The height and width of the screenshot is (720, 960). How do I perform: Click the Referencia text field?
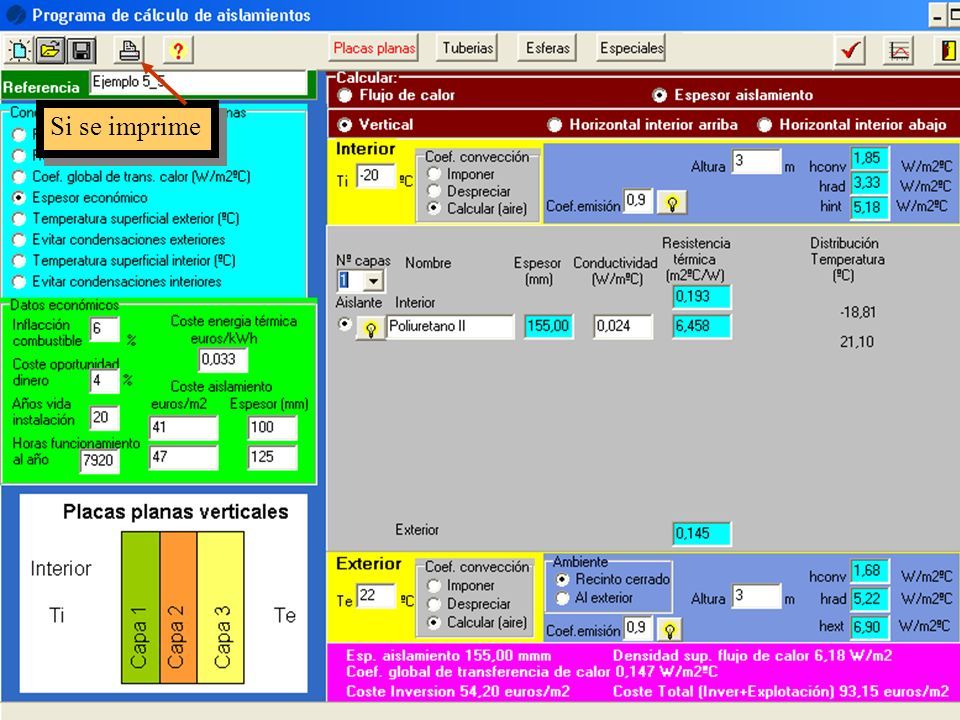[198, 83]
